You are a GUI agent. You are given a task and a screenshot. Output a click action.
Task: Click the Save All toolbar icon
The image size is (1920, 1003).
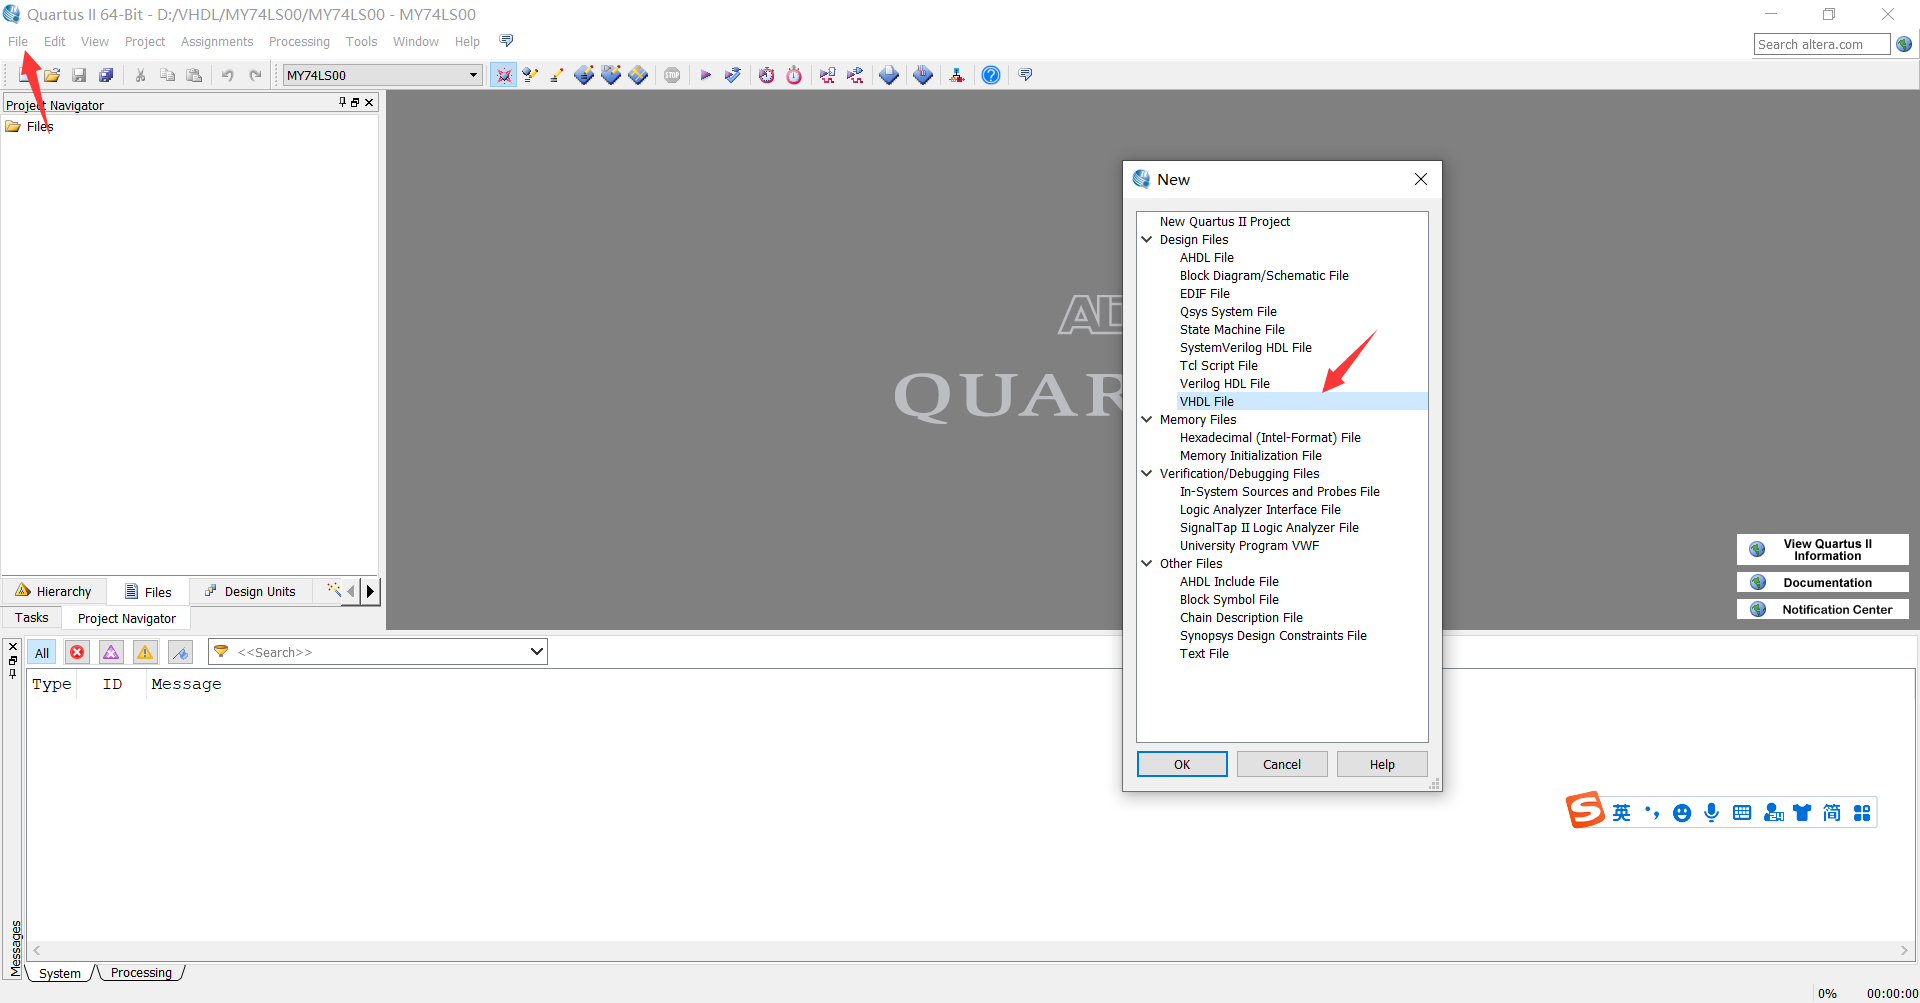tap(106, 75)
